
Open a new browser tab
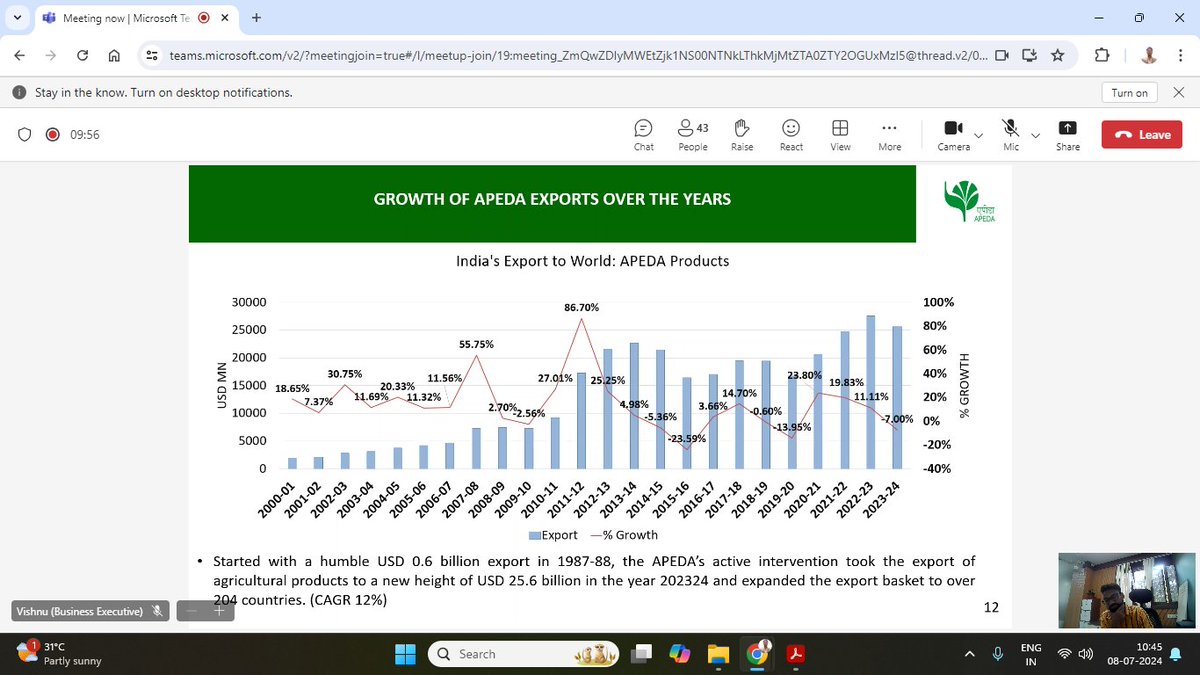(256, 18)
